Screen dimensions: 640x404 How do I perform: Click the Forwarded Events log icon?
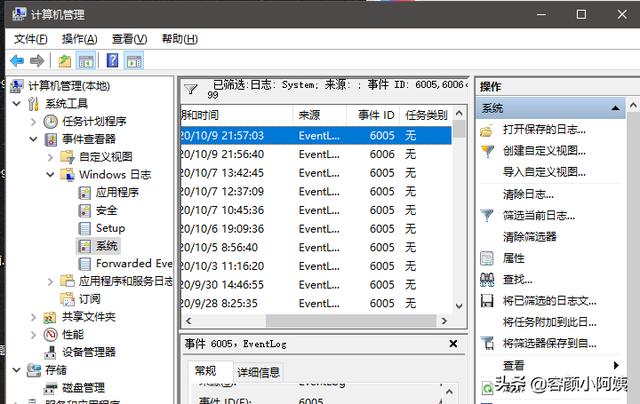pos(84,264)
